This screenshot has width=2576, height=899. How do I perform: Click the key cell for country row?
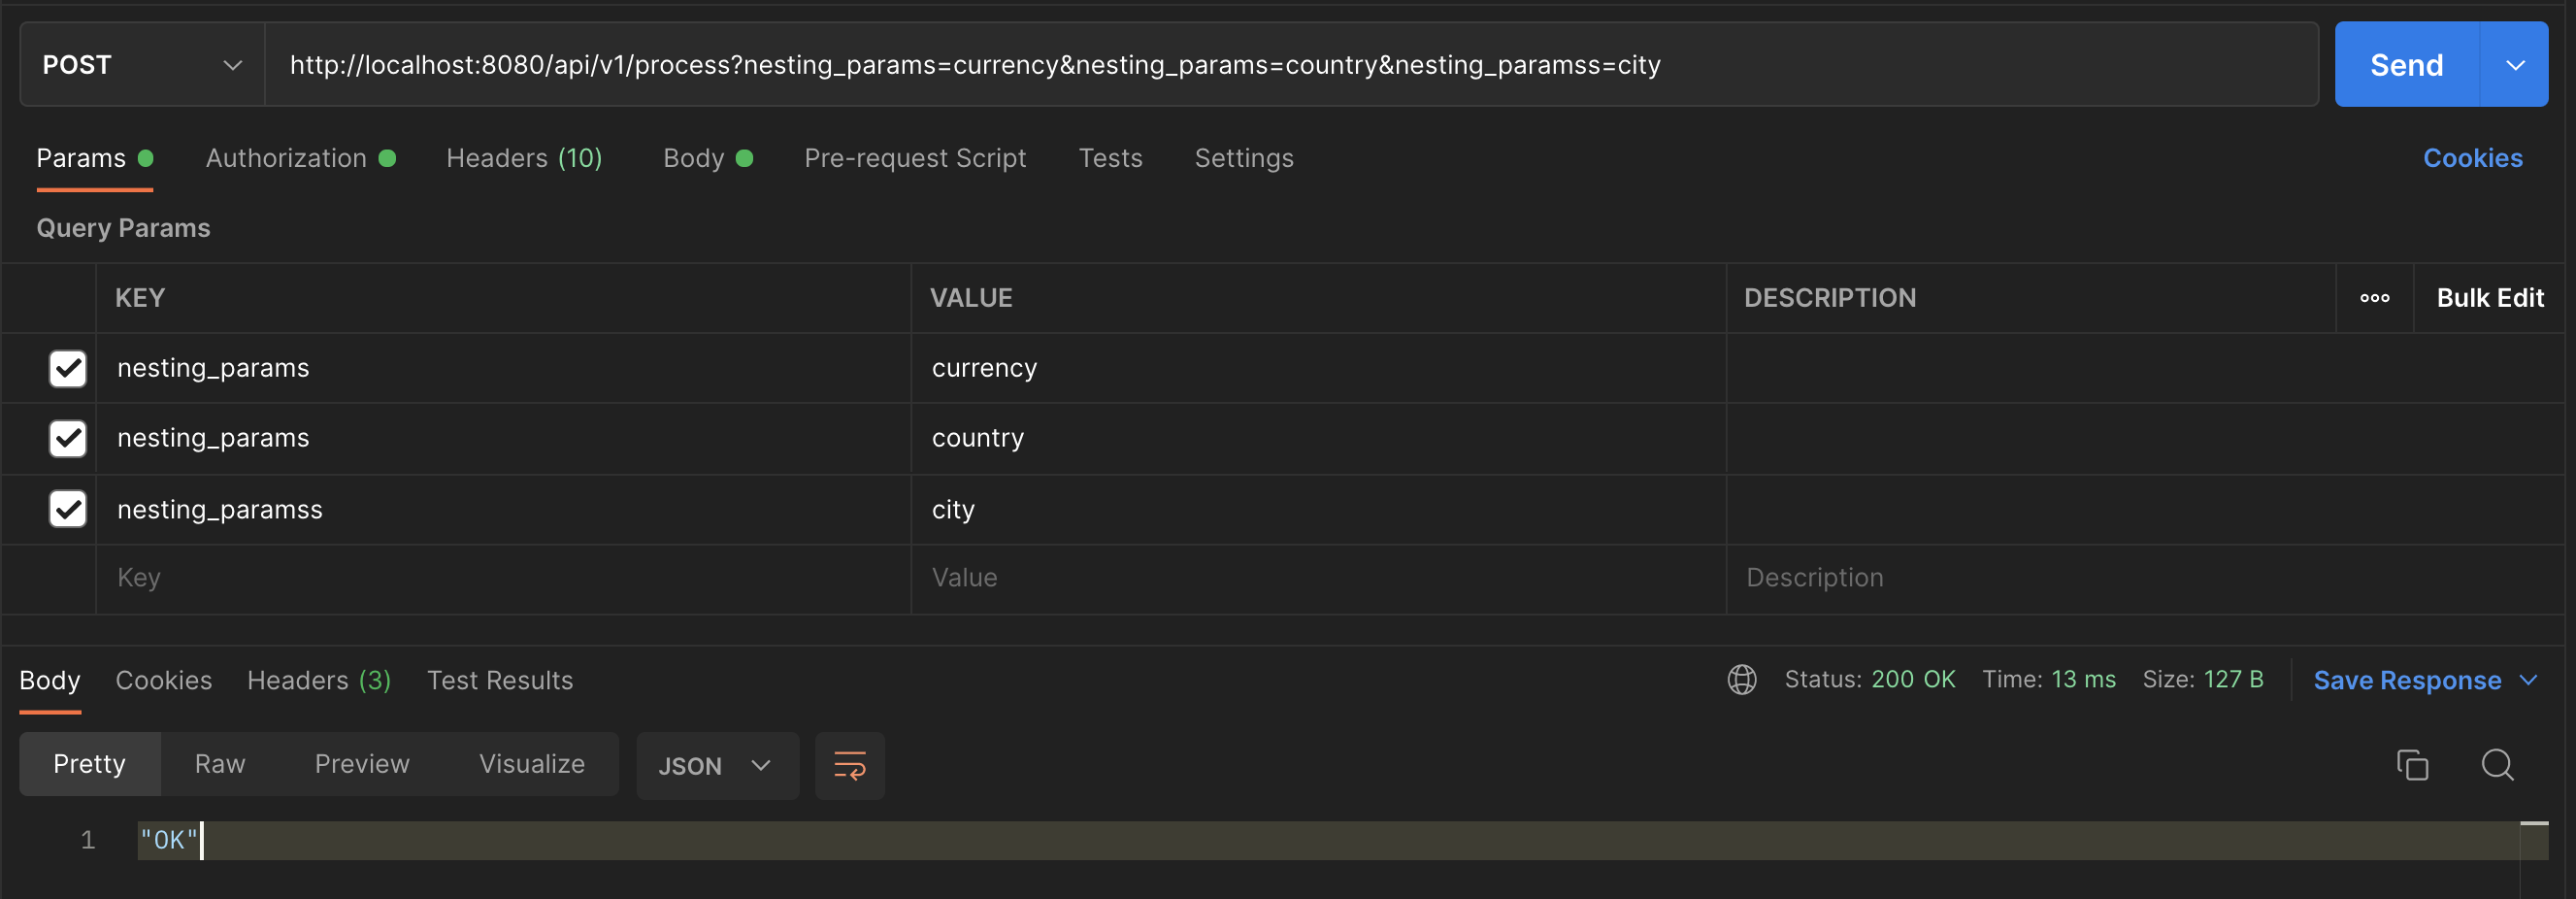click(503, 438)
